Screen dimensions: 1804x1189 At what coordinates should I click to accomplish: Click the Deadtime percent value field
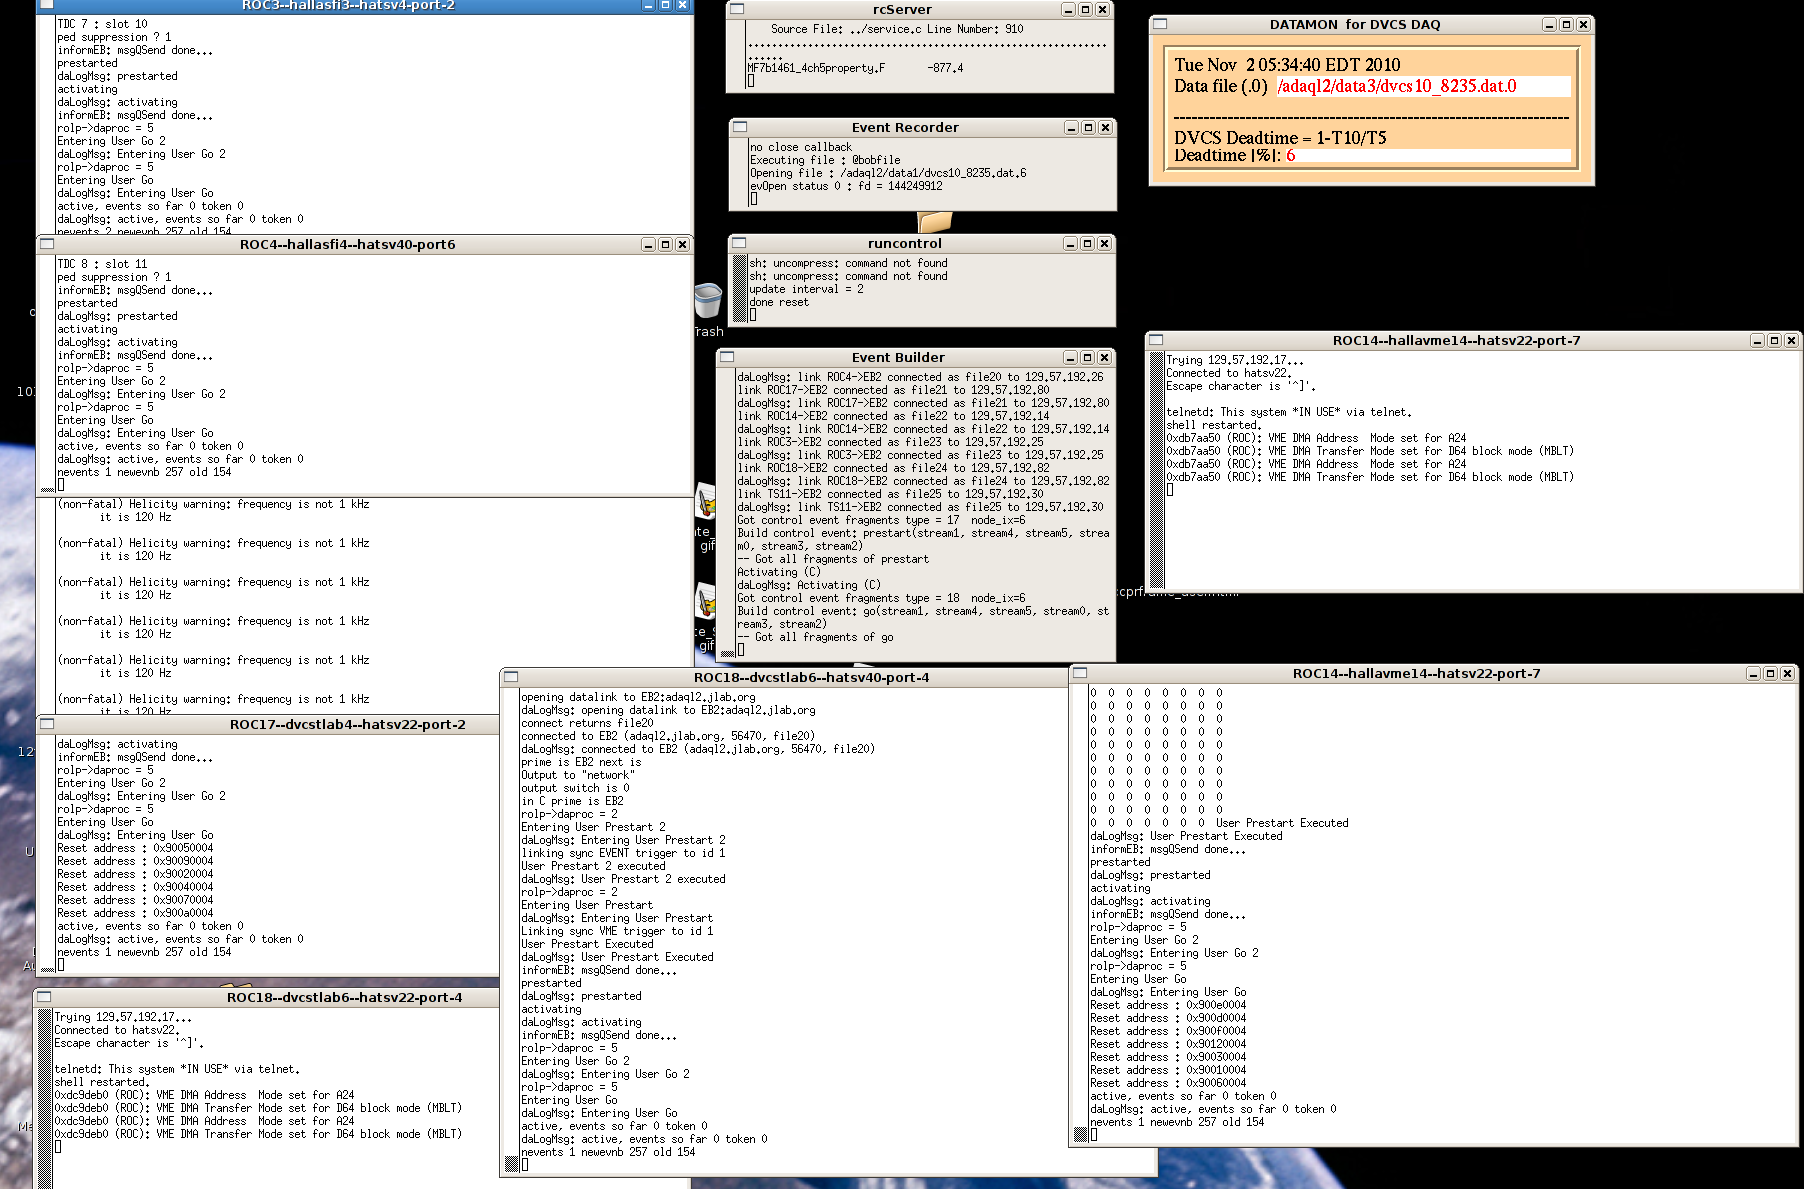coord(1427,155)
